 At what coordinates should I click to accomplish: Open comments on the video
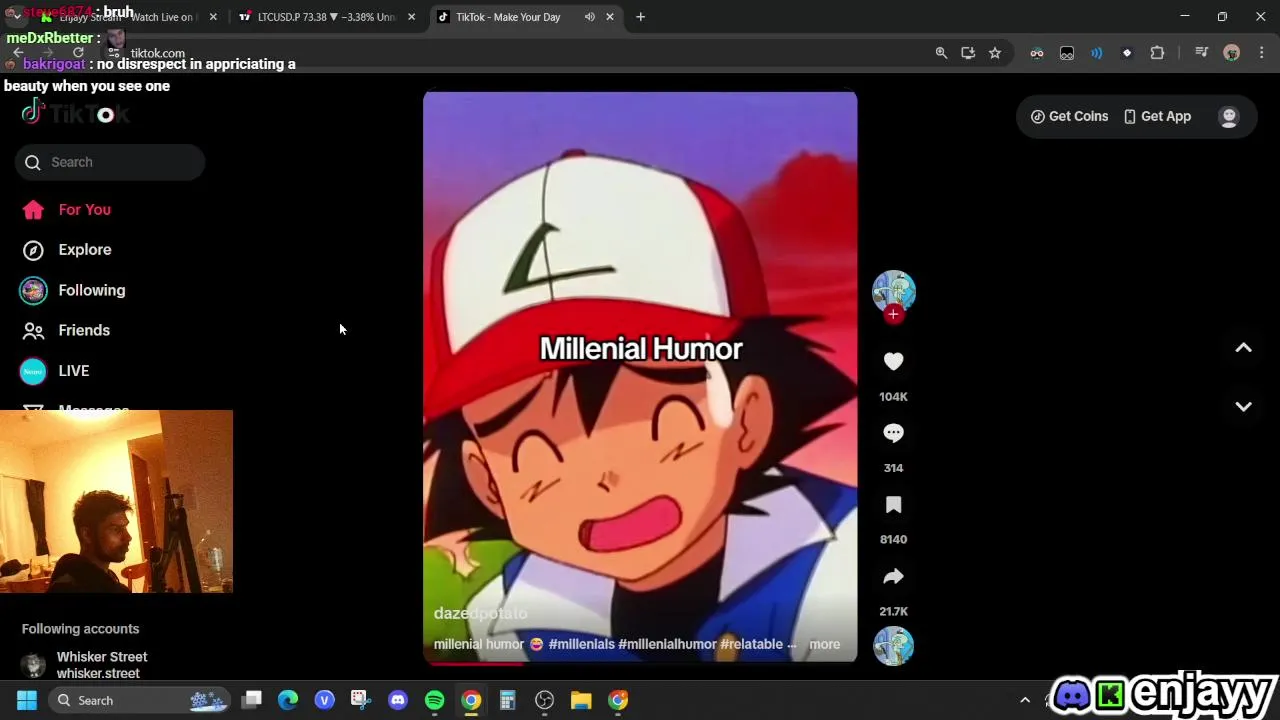tap(893, 433)
